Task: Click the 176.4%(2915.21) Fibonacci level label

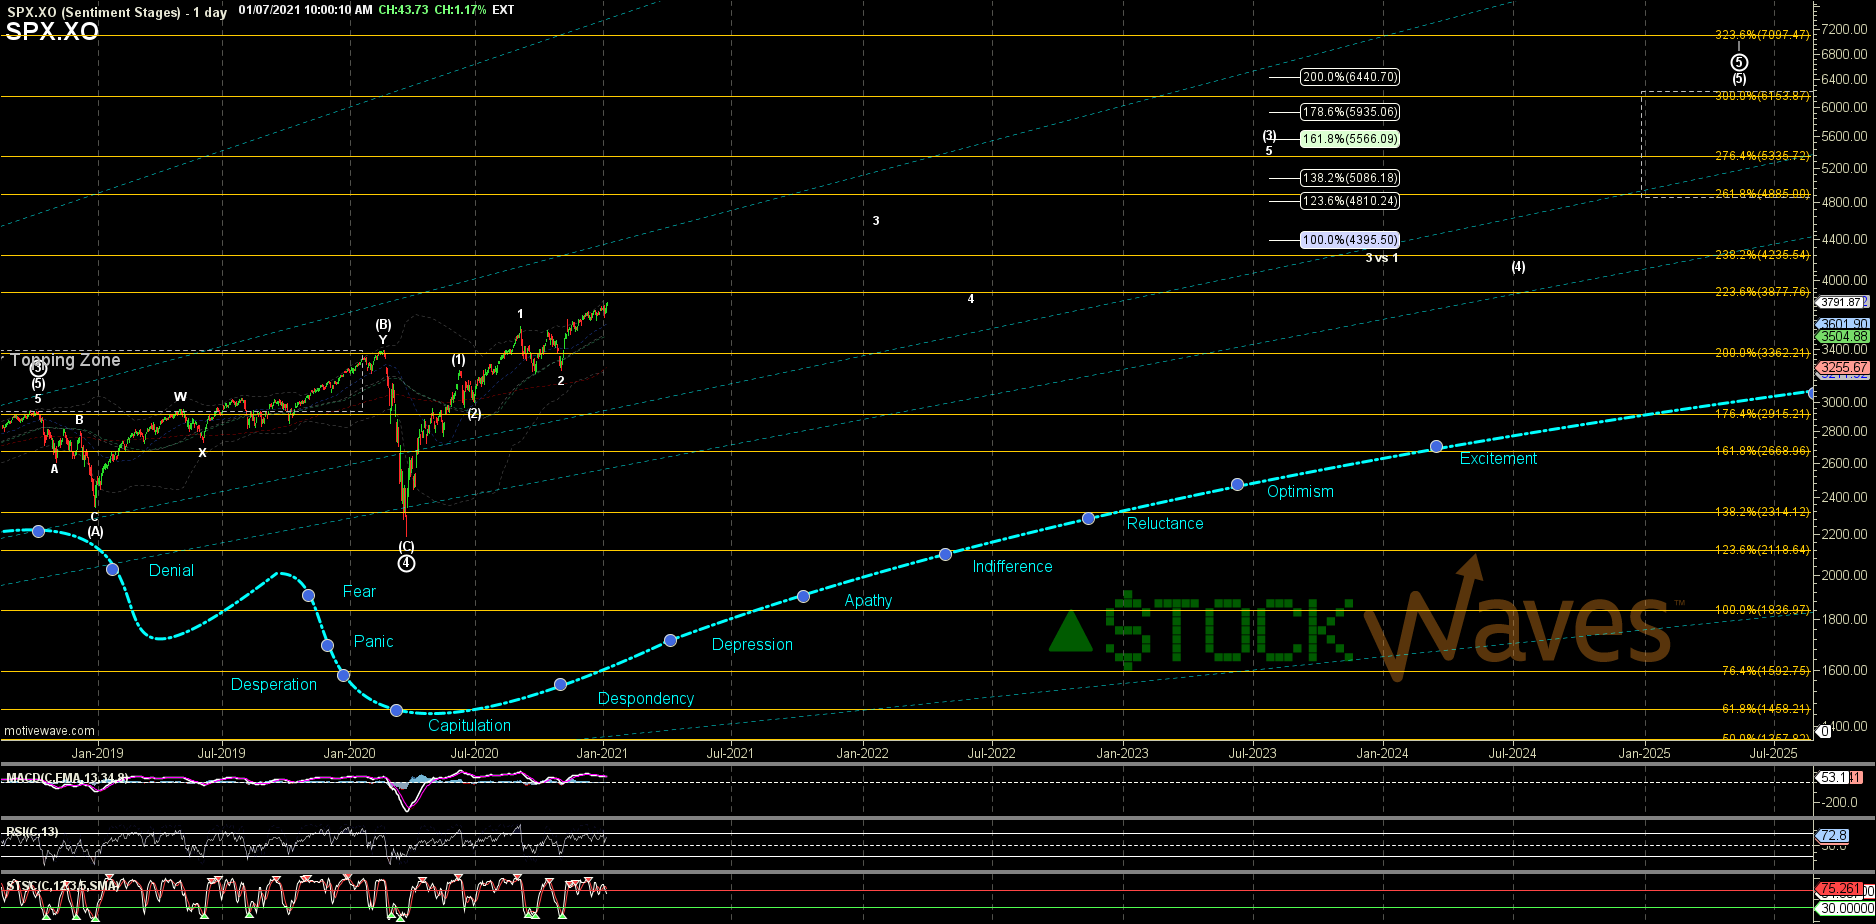Action: (x=1762, y=413)
